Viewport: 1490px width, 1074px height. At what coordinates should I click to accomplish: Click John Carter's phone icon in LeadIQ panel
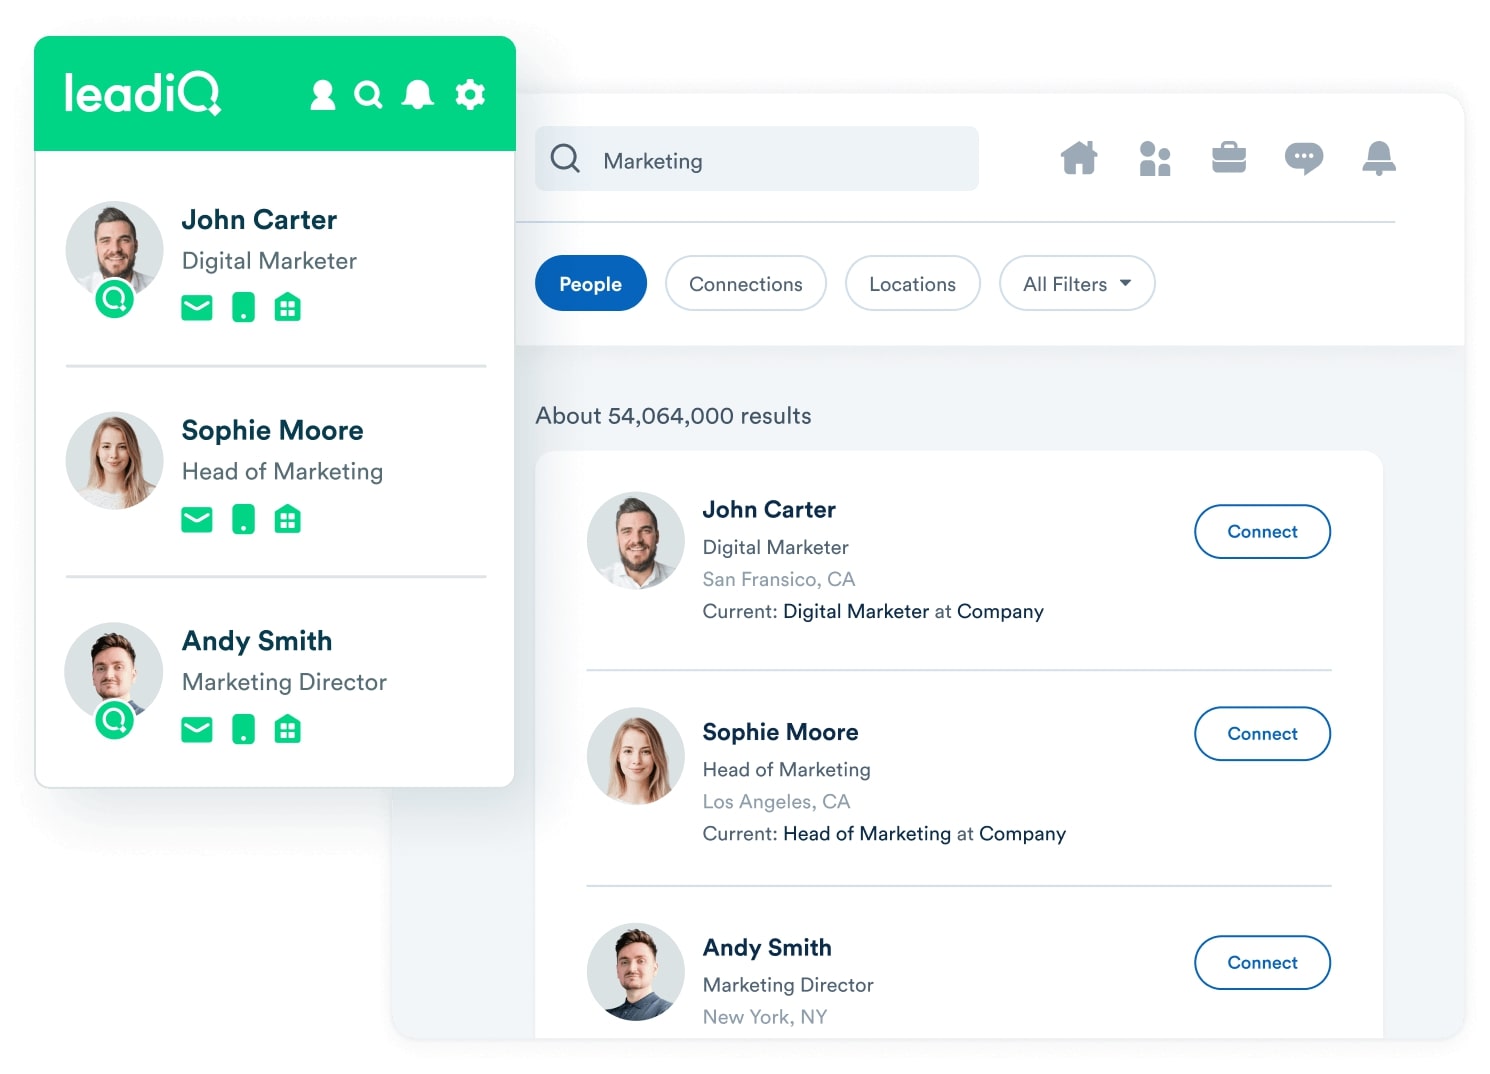[x=243, y=308]
